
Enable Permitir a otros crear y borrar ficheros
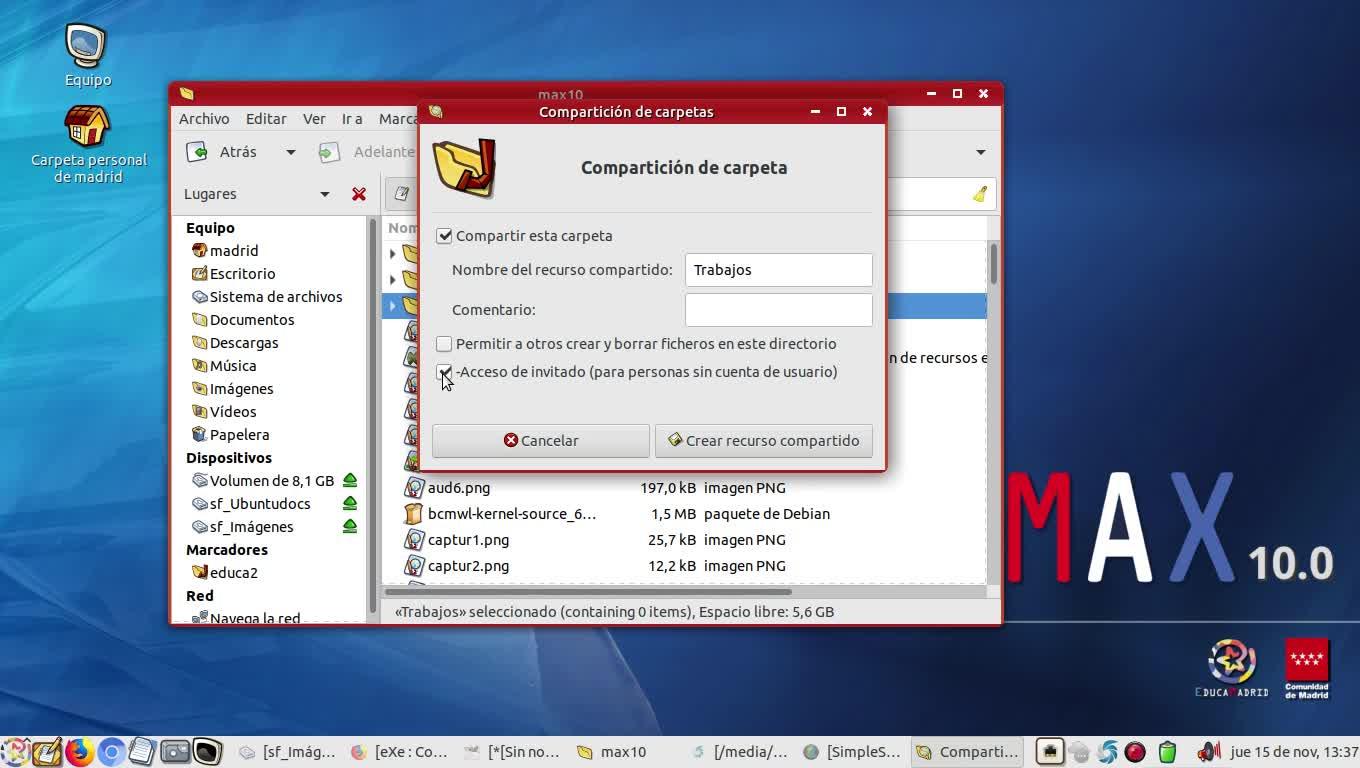click(444, 344)
